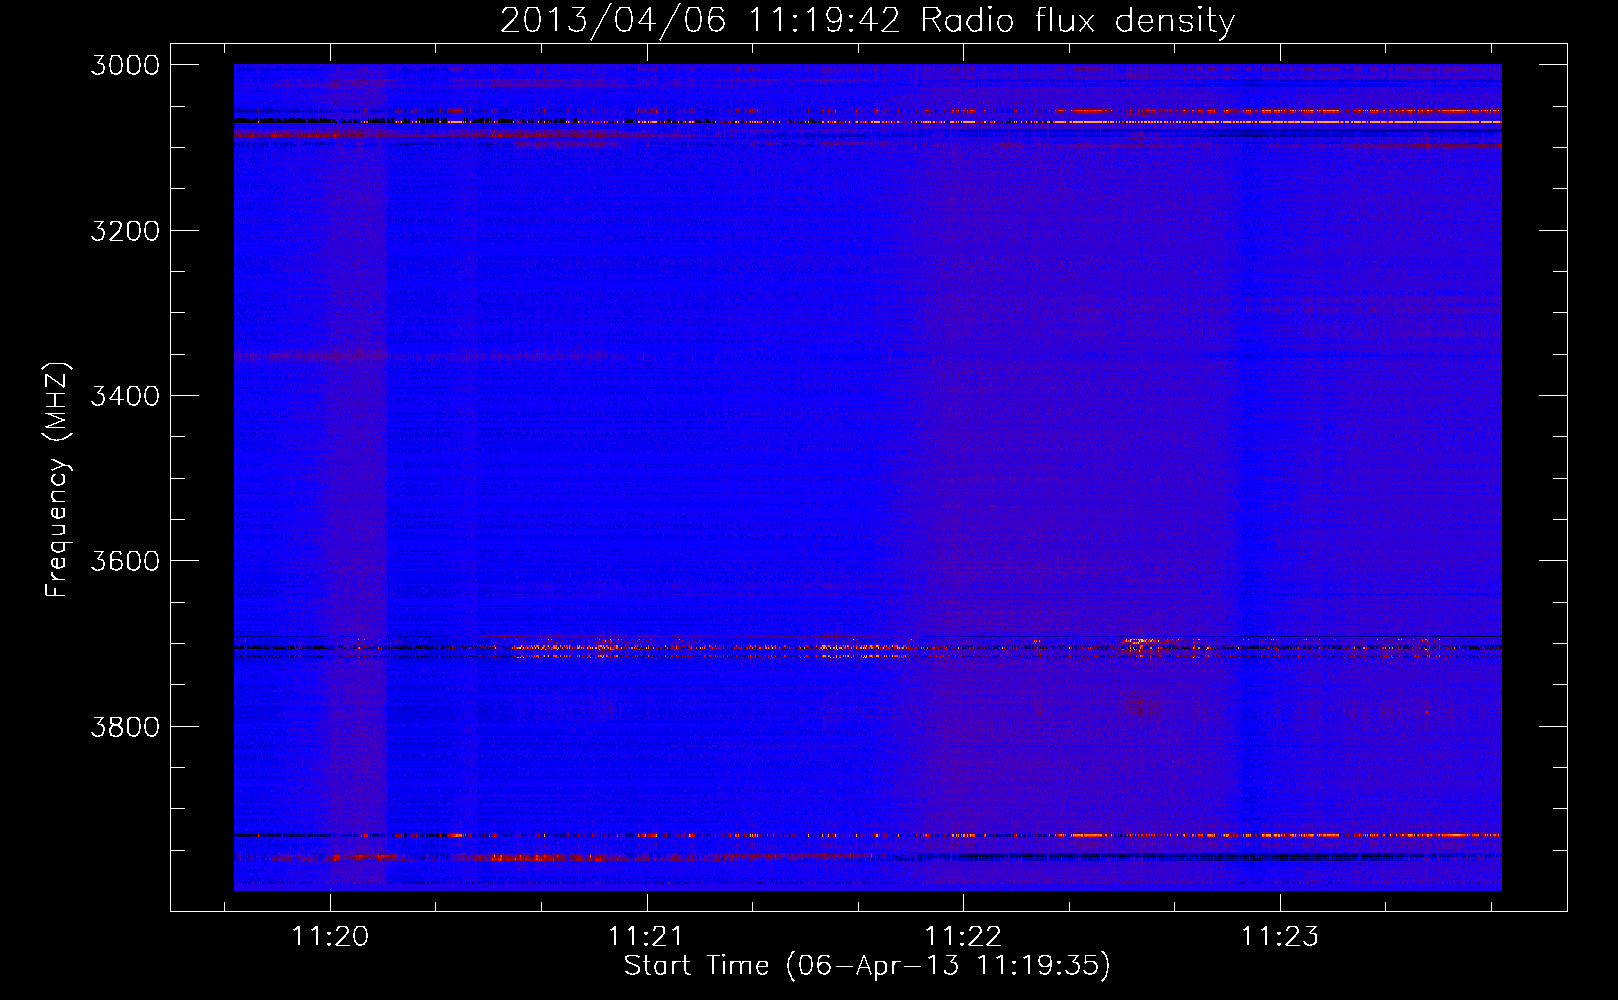Image resolution: width=1618 pixels, height=1000 pixels.
Task: Select the 3800 frequency tick label
Action: [125, 726]
